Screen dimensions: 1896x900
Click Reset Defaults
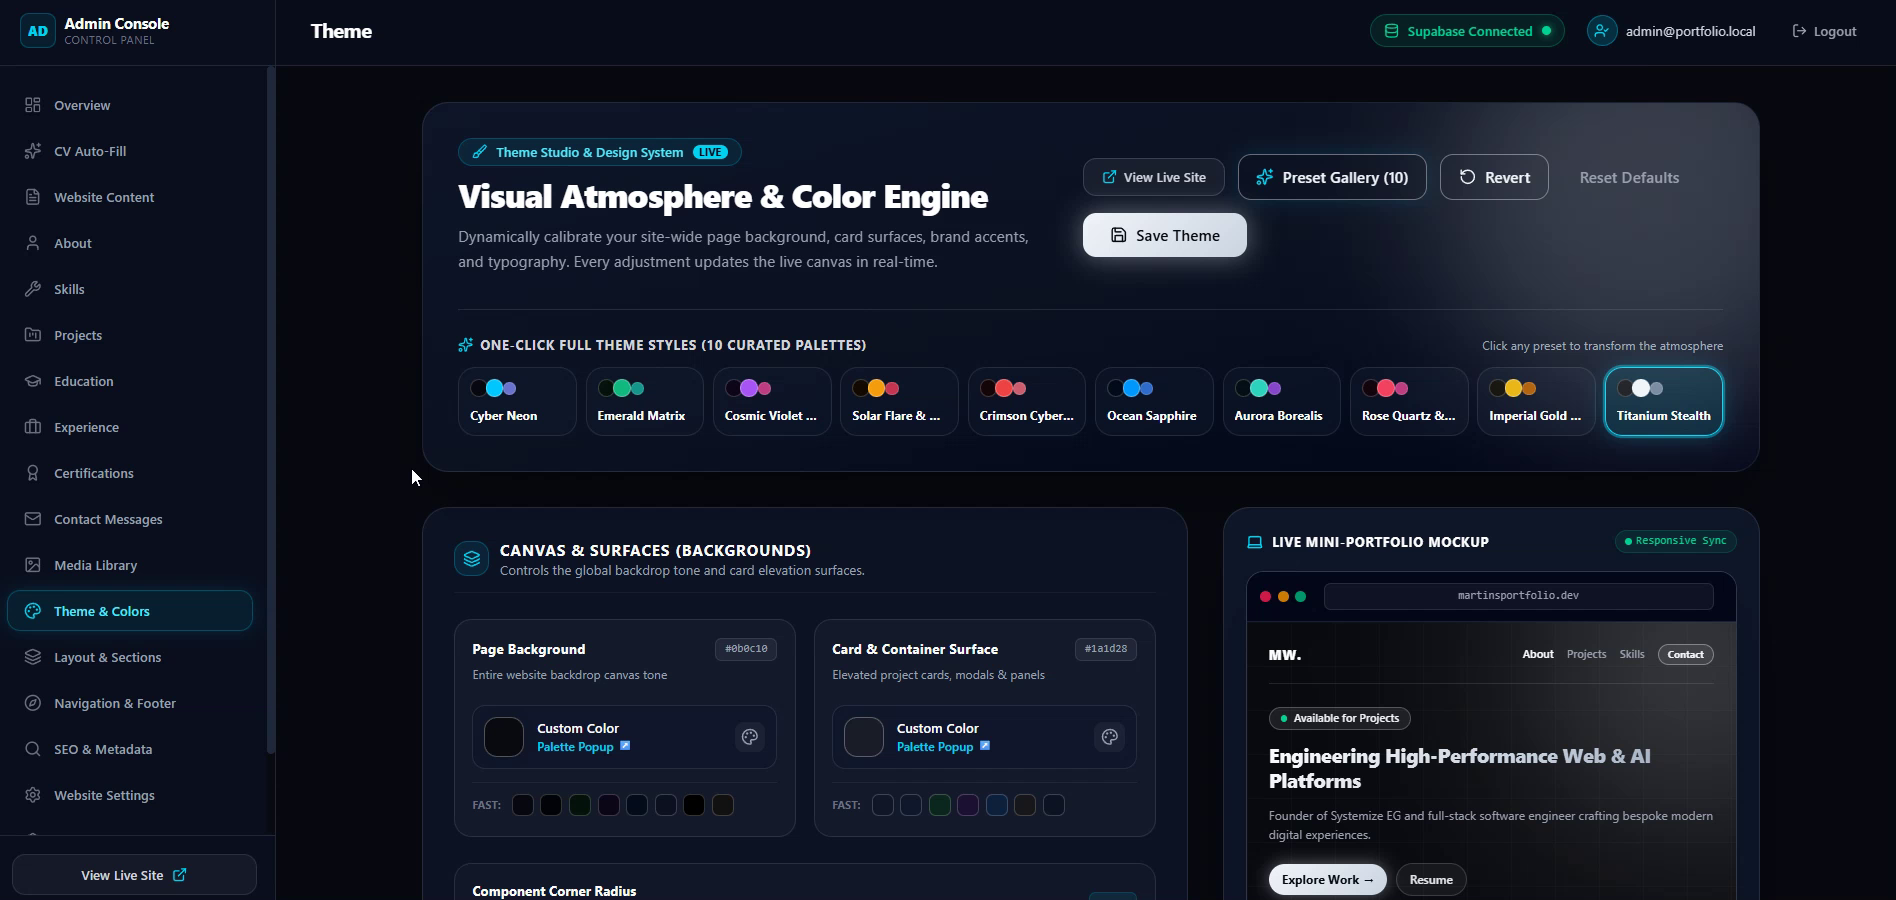point(1629,177)
